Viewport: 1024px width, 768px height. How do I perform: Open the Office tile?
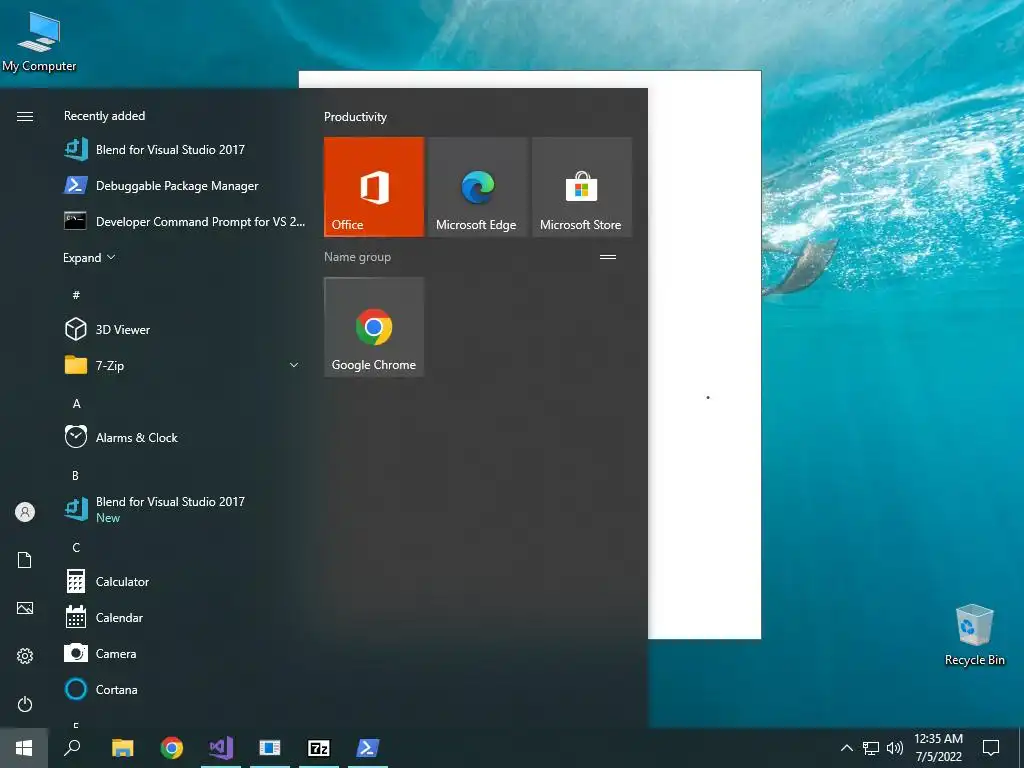[374, 187]
